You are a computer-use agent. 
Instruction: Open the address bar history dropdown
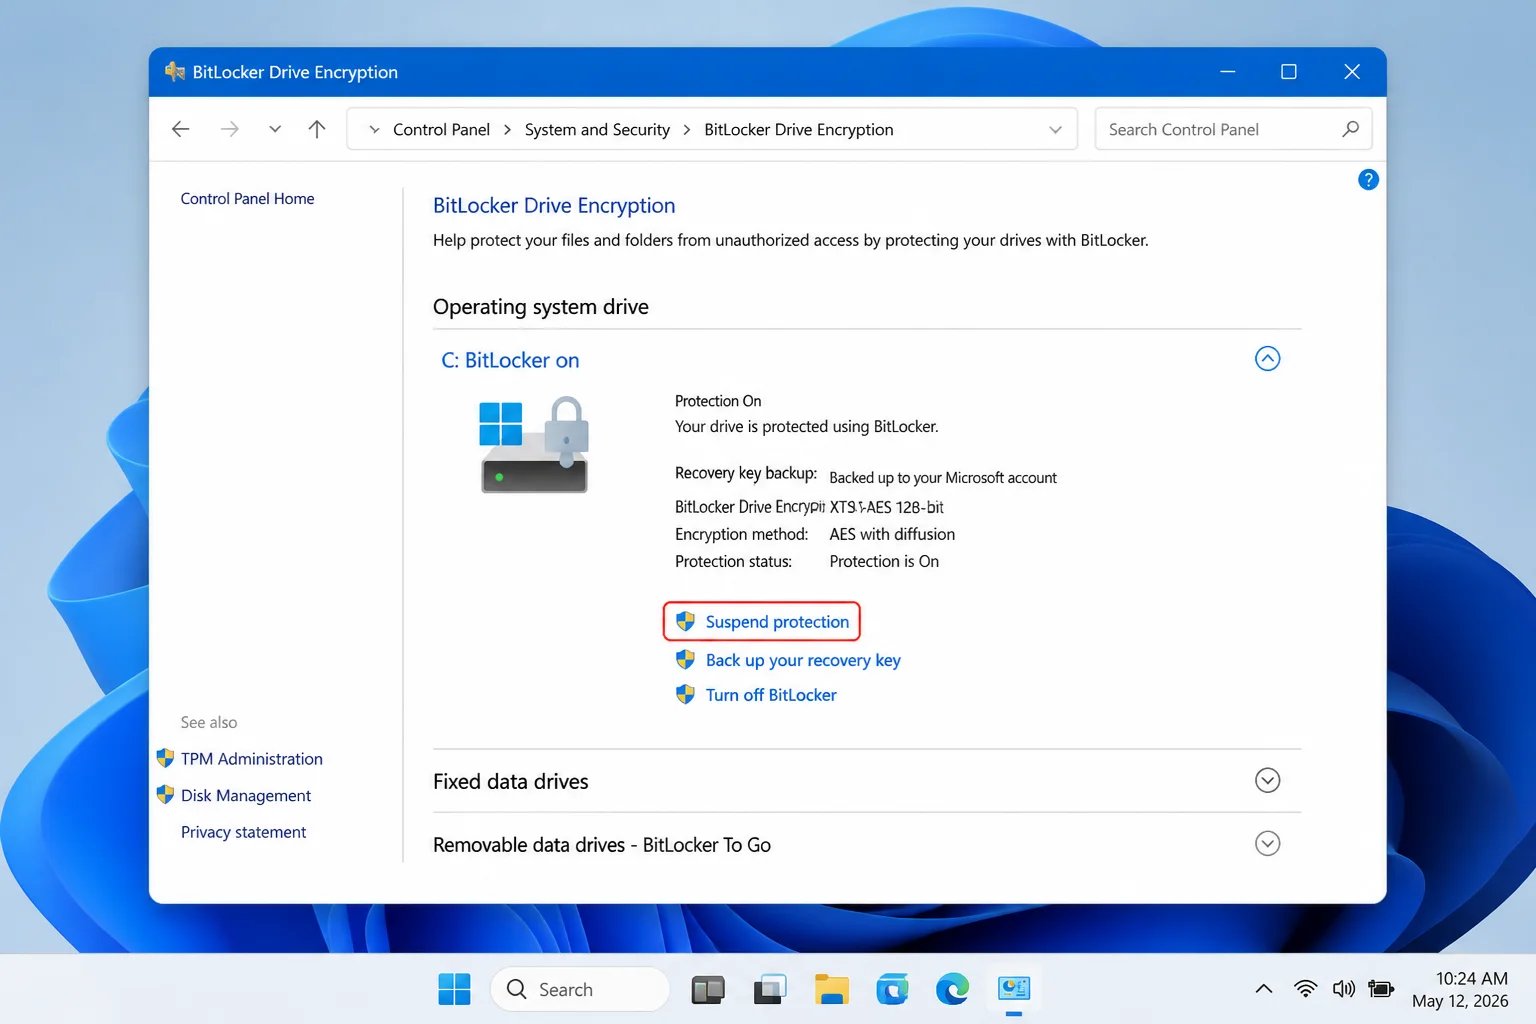pyautogui.click(x=1055, y=130)
